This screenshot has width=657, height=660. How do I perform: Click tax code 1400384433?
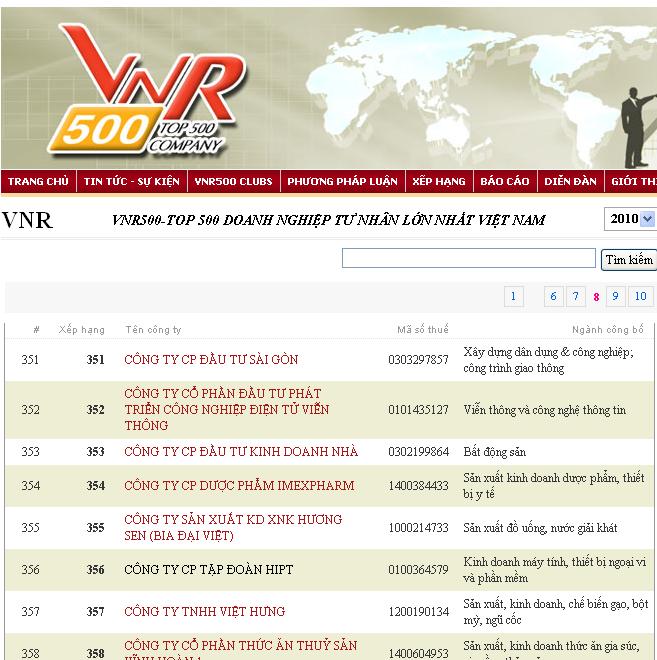click(x=418, y=486)
